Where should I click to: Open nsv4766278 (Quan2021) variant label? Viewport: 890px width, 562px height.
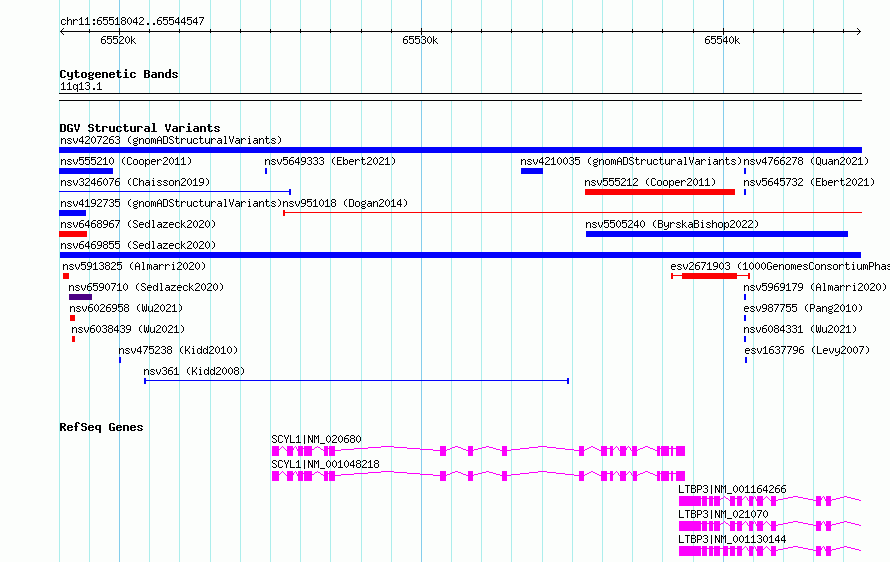click(x=806, y=161)
